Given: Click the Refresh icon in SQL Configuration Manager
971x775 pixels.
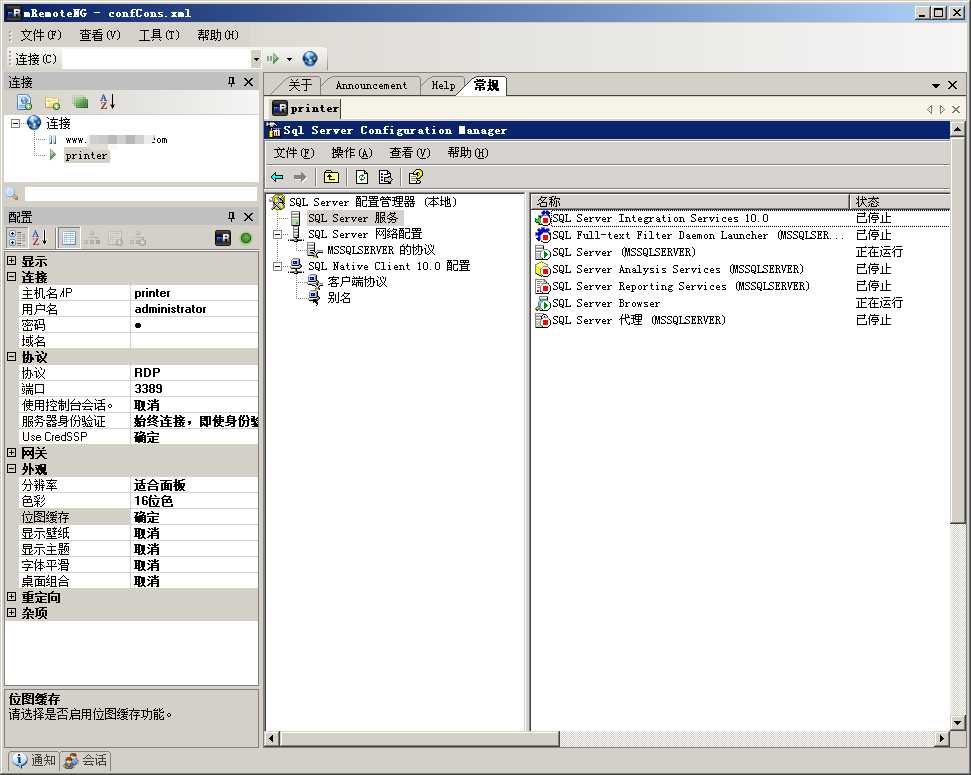Looking at the screenshot, I should coord(362,177).
